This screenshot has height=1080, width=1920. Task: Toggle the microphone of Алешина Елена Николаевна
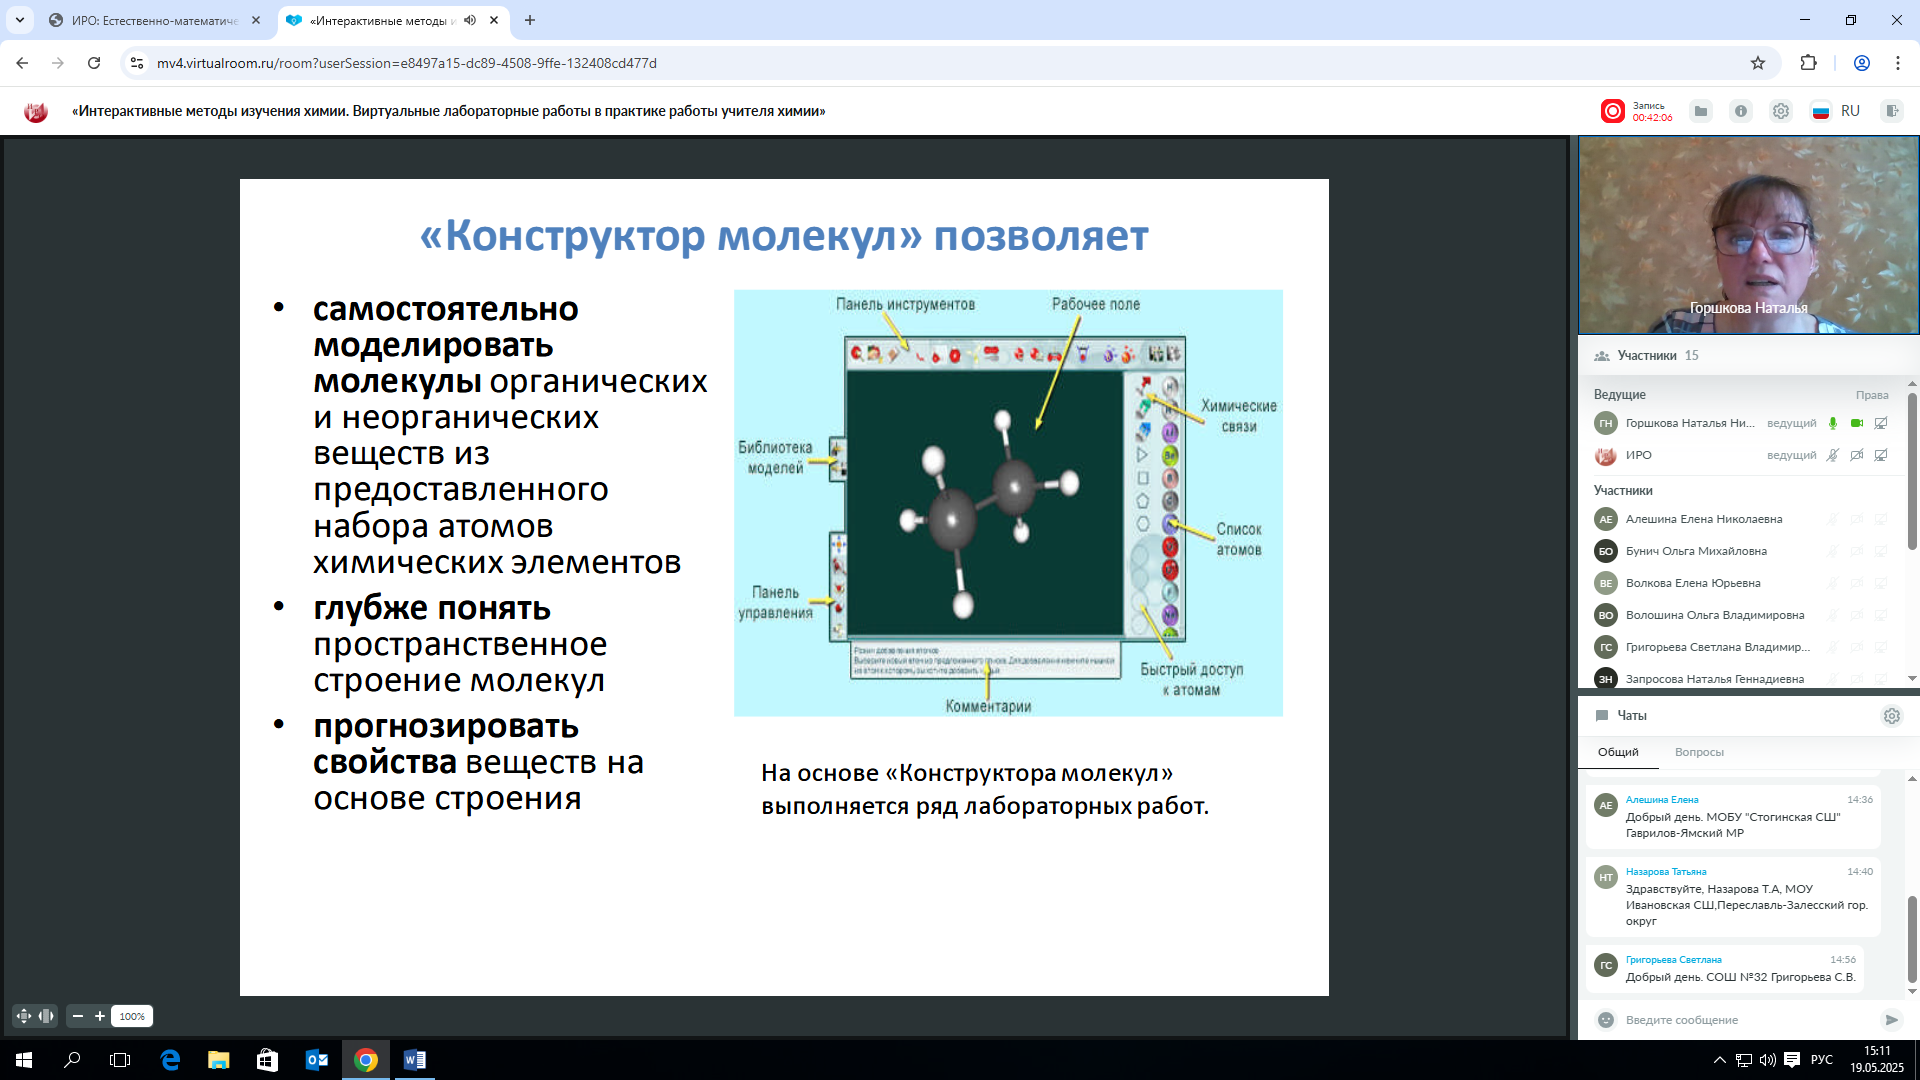[x=1833, y=519]
